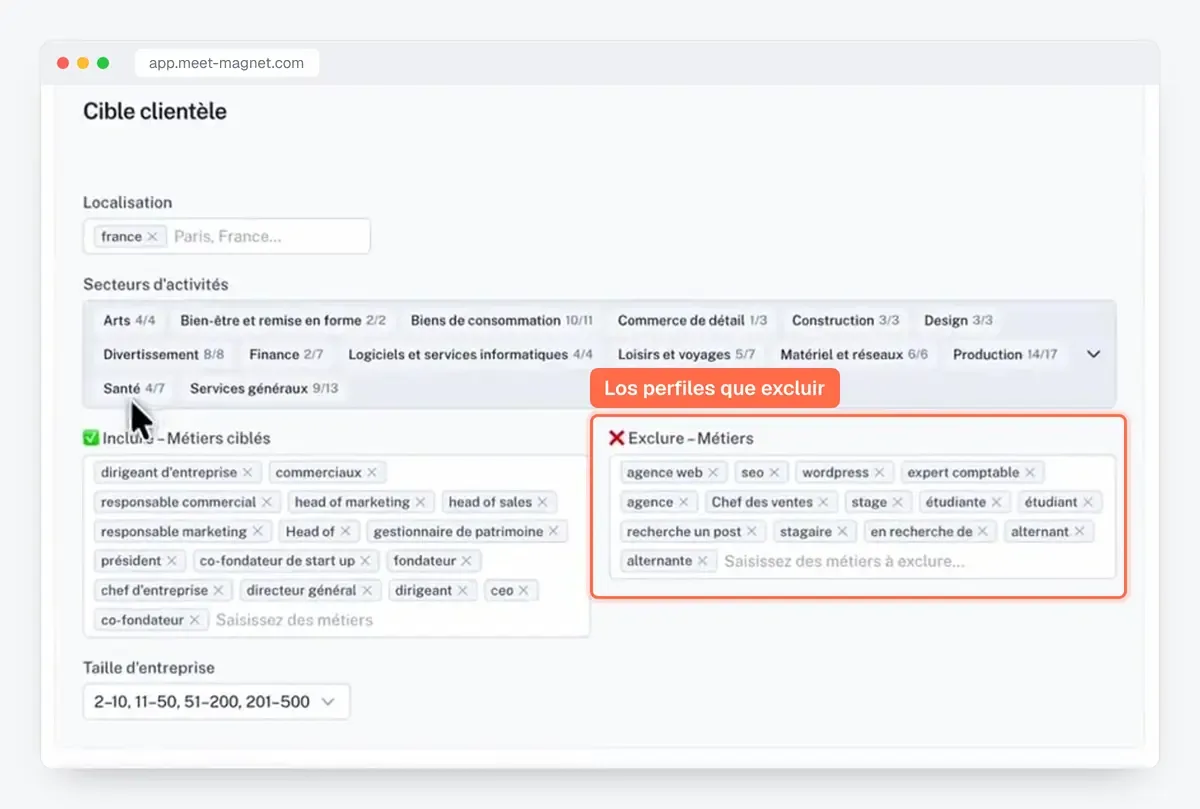
Task: Toggle the Arts 4/4 sector
Action: click(x=130, y=321)
